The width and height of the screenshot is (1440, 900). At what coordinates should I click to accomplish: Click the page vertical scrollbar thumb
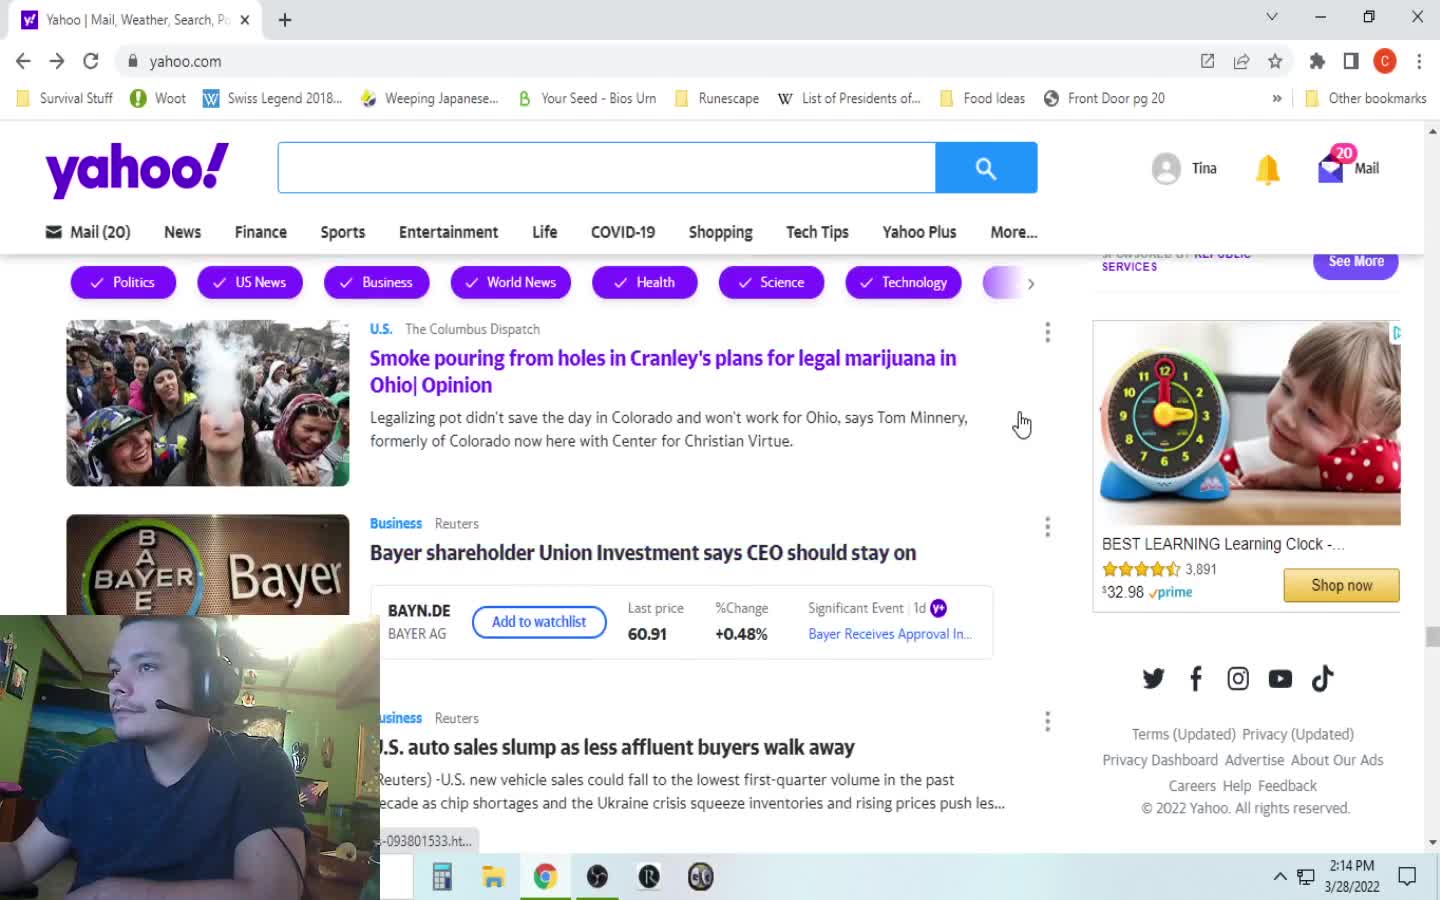(1432, 637)
